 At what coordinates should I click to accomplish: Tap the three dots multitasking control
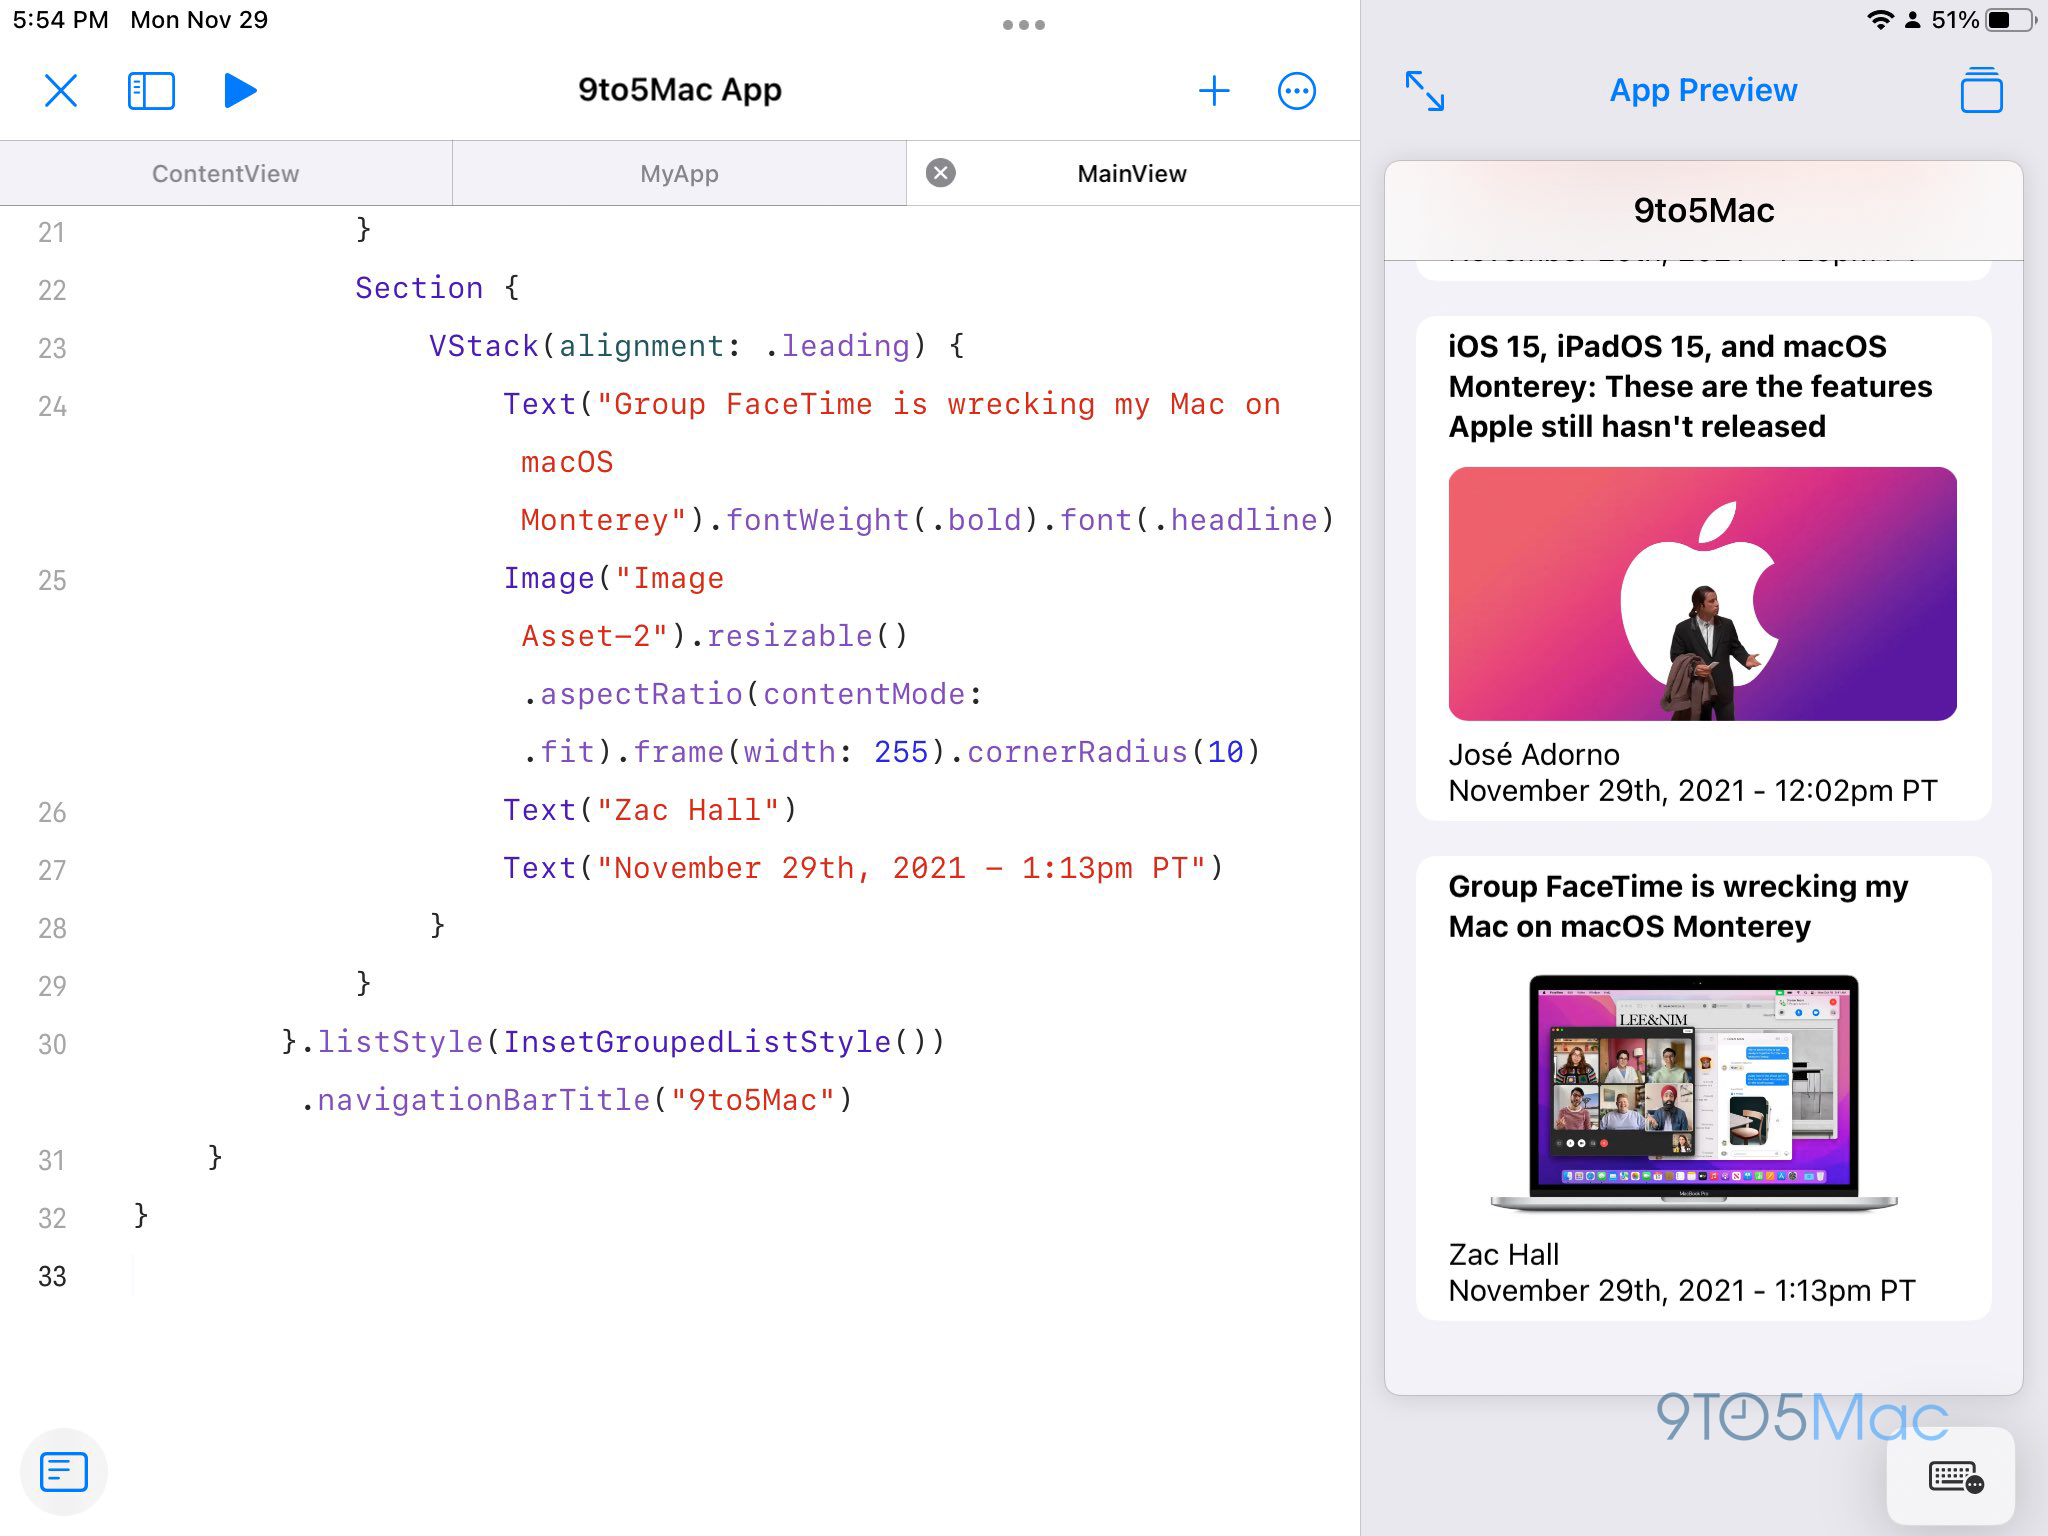[1023, 25]
